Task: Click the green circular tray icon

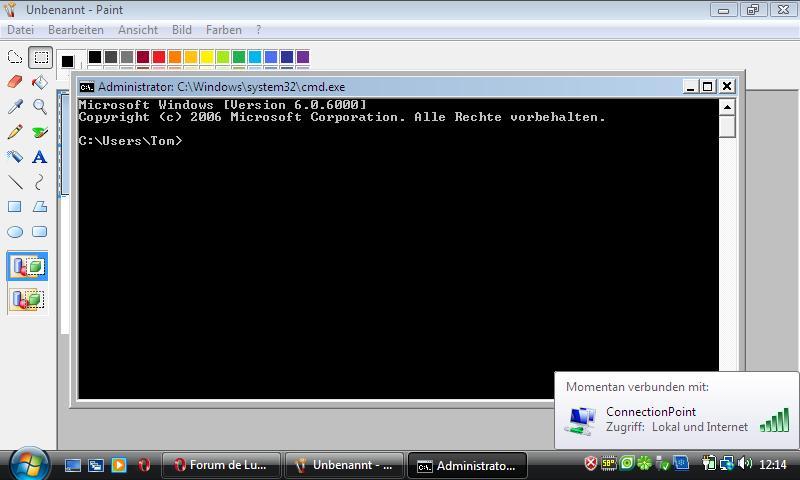Action: pos(627,463)
